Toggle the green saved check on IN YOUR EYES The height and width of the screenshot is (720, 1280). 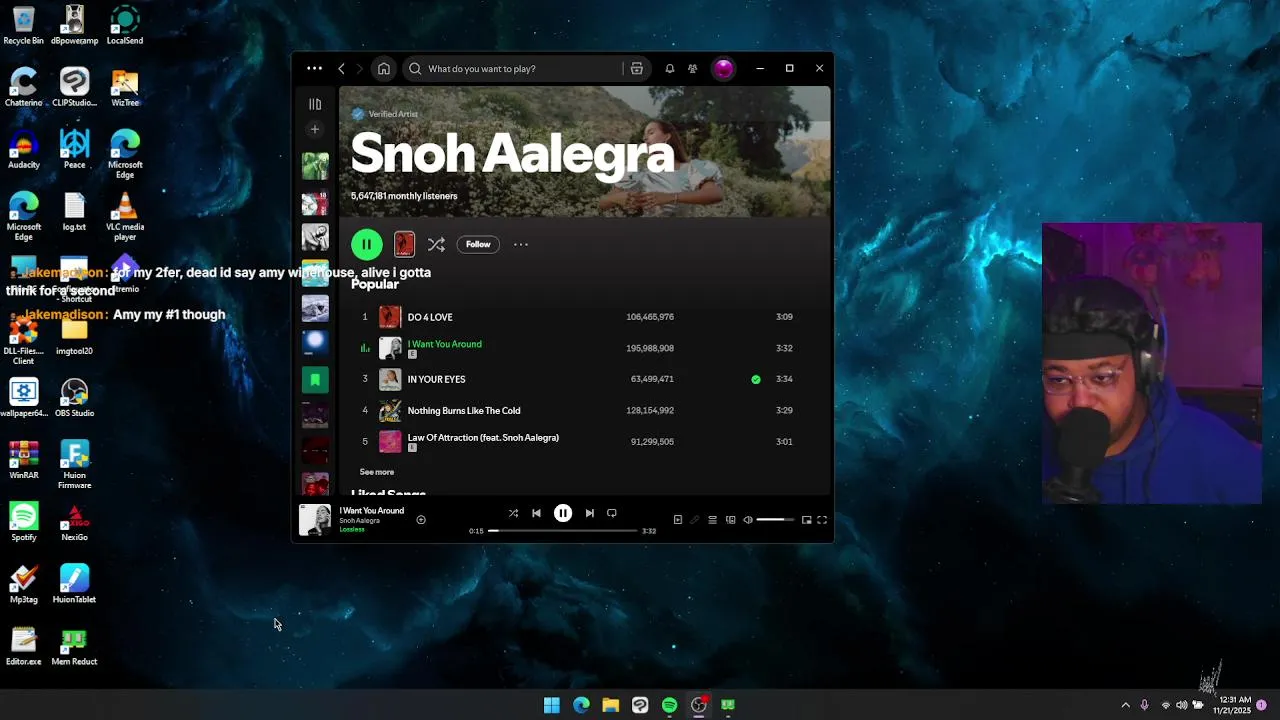point(756,379)
